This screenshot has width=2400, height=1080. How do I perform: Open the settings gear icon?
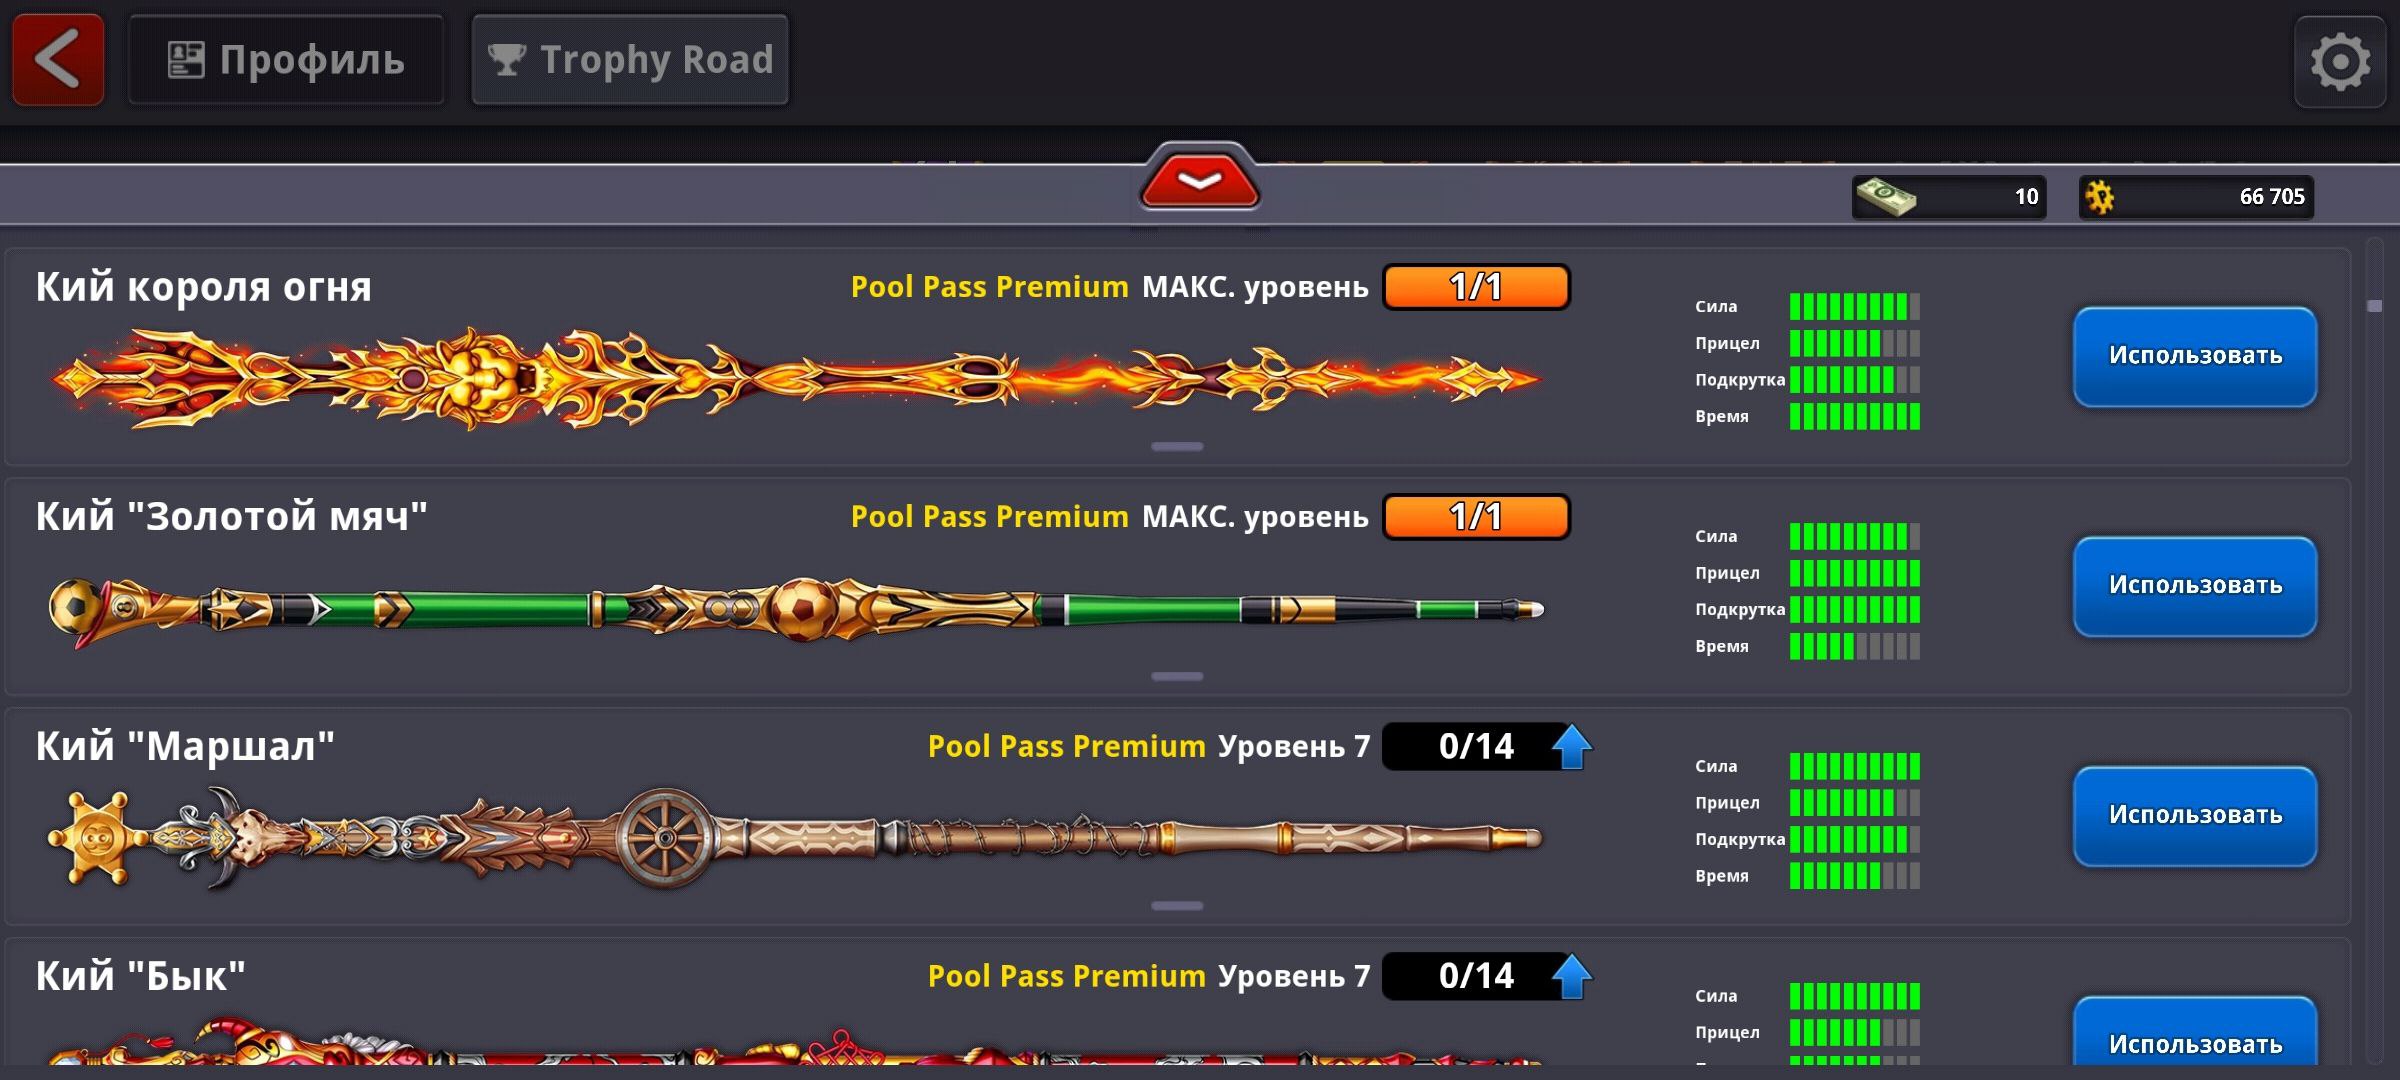(2340, 62)
